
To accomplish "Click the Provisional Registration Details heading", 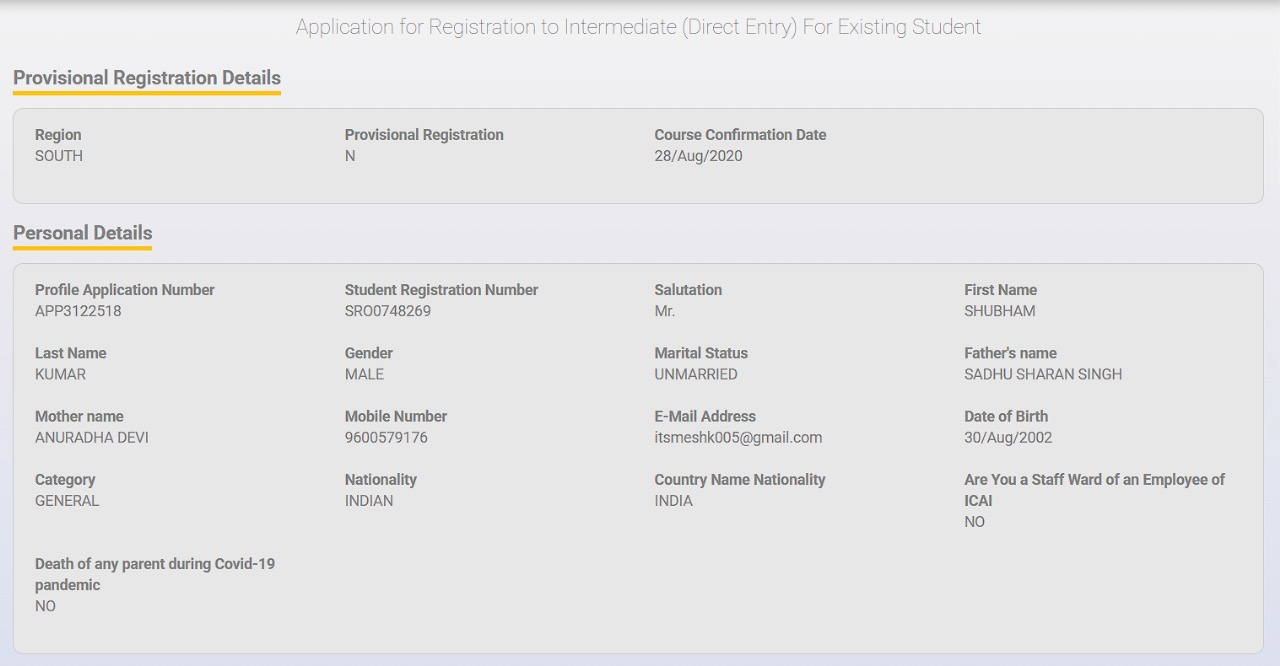I will [147, 78].
